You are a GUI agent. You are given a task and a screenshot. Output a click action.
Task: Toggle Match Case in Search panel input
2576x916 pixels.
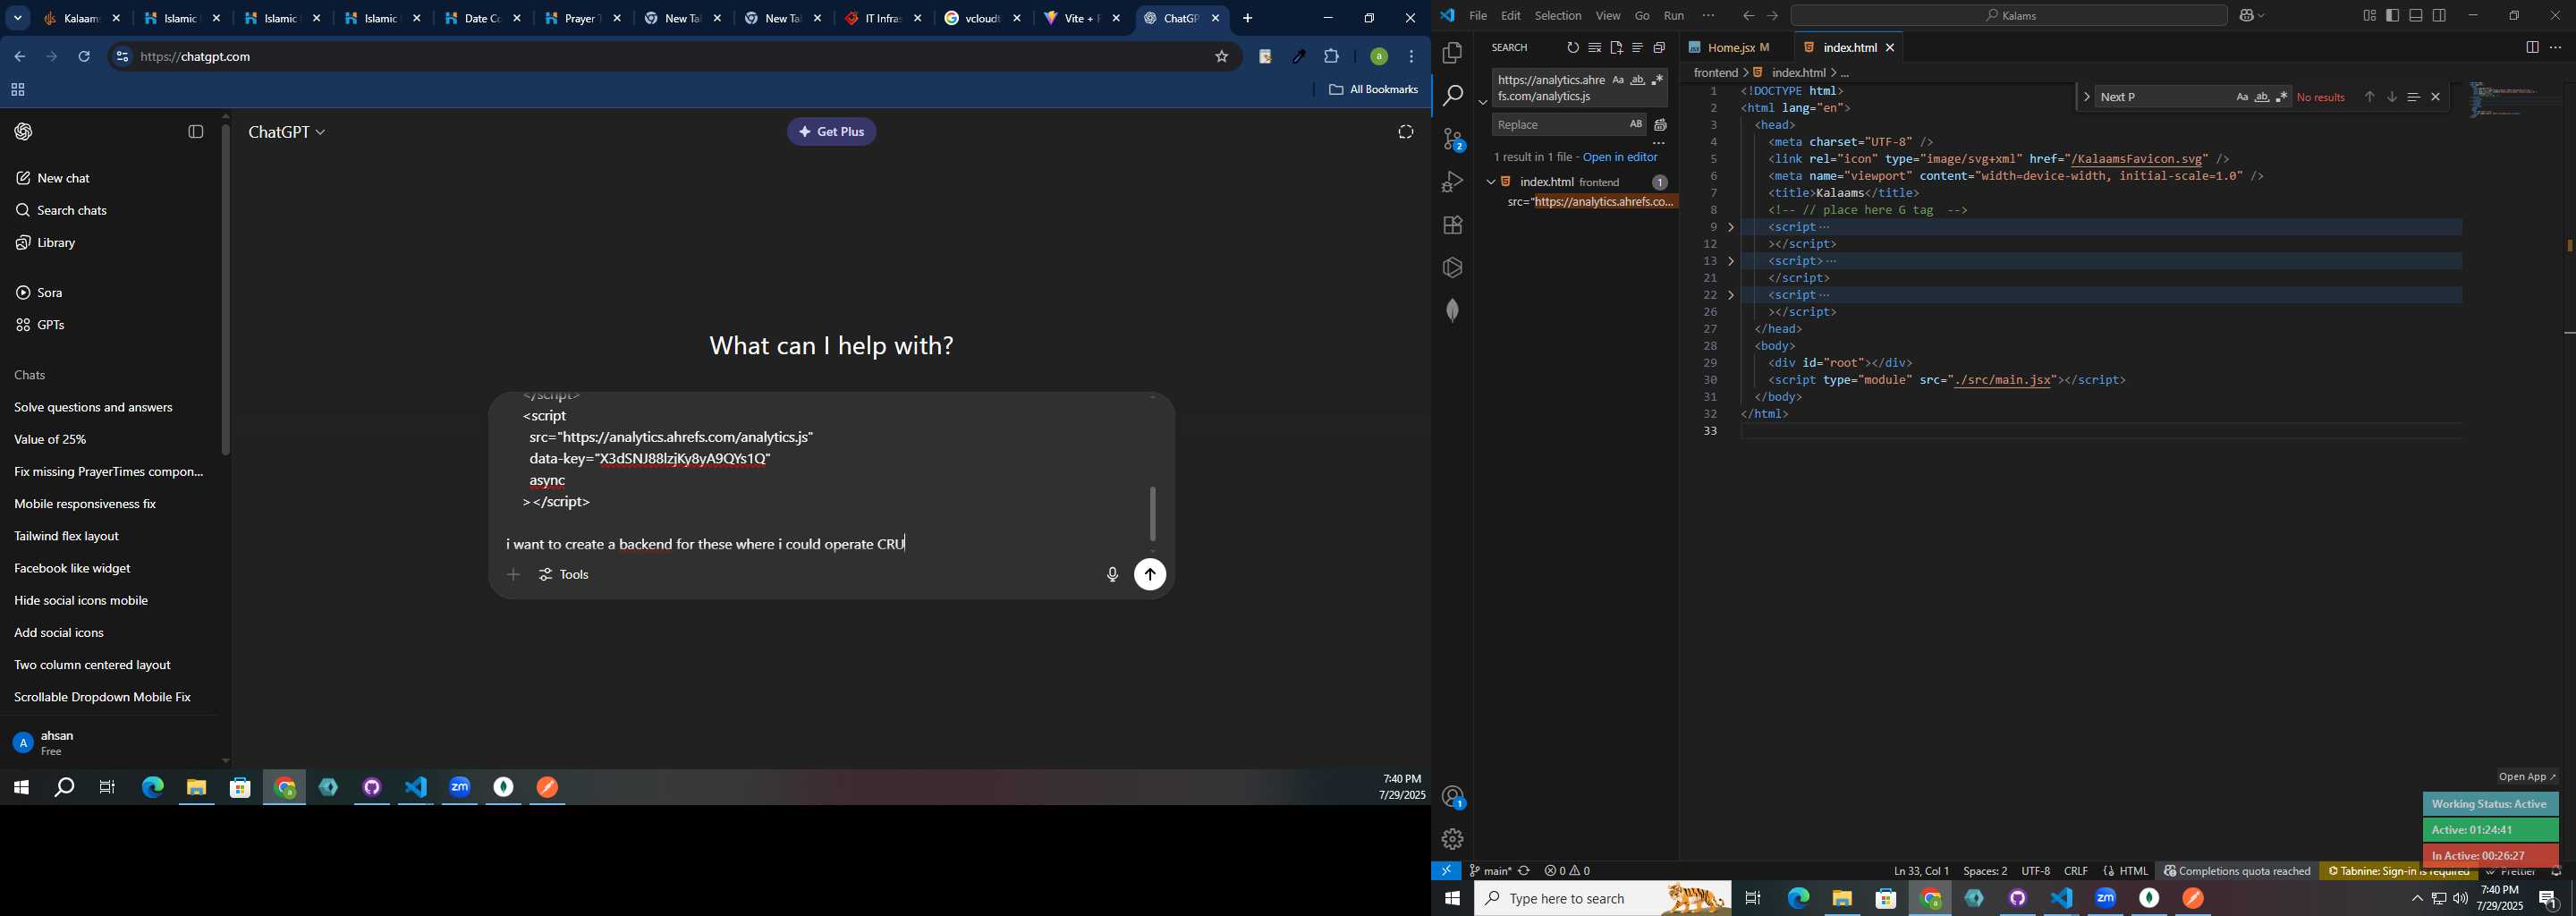[1617, 80]
